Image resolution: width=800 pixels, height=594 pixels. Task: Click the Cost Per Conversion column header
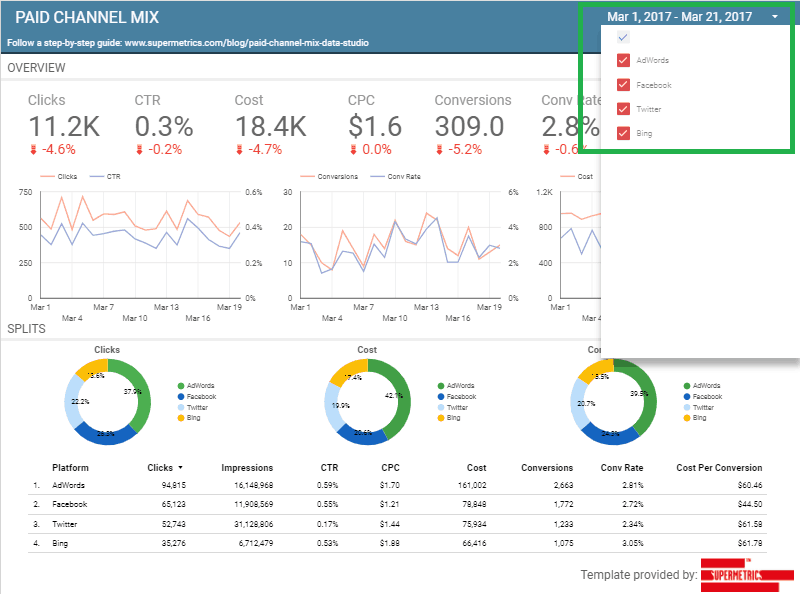point(719,468)
